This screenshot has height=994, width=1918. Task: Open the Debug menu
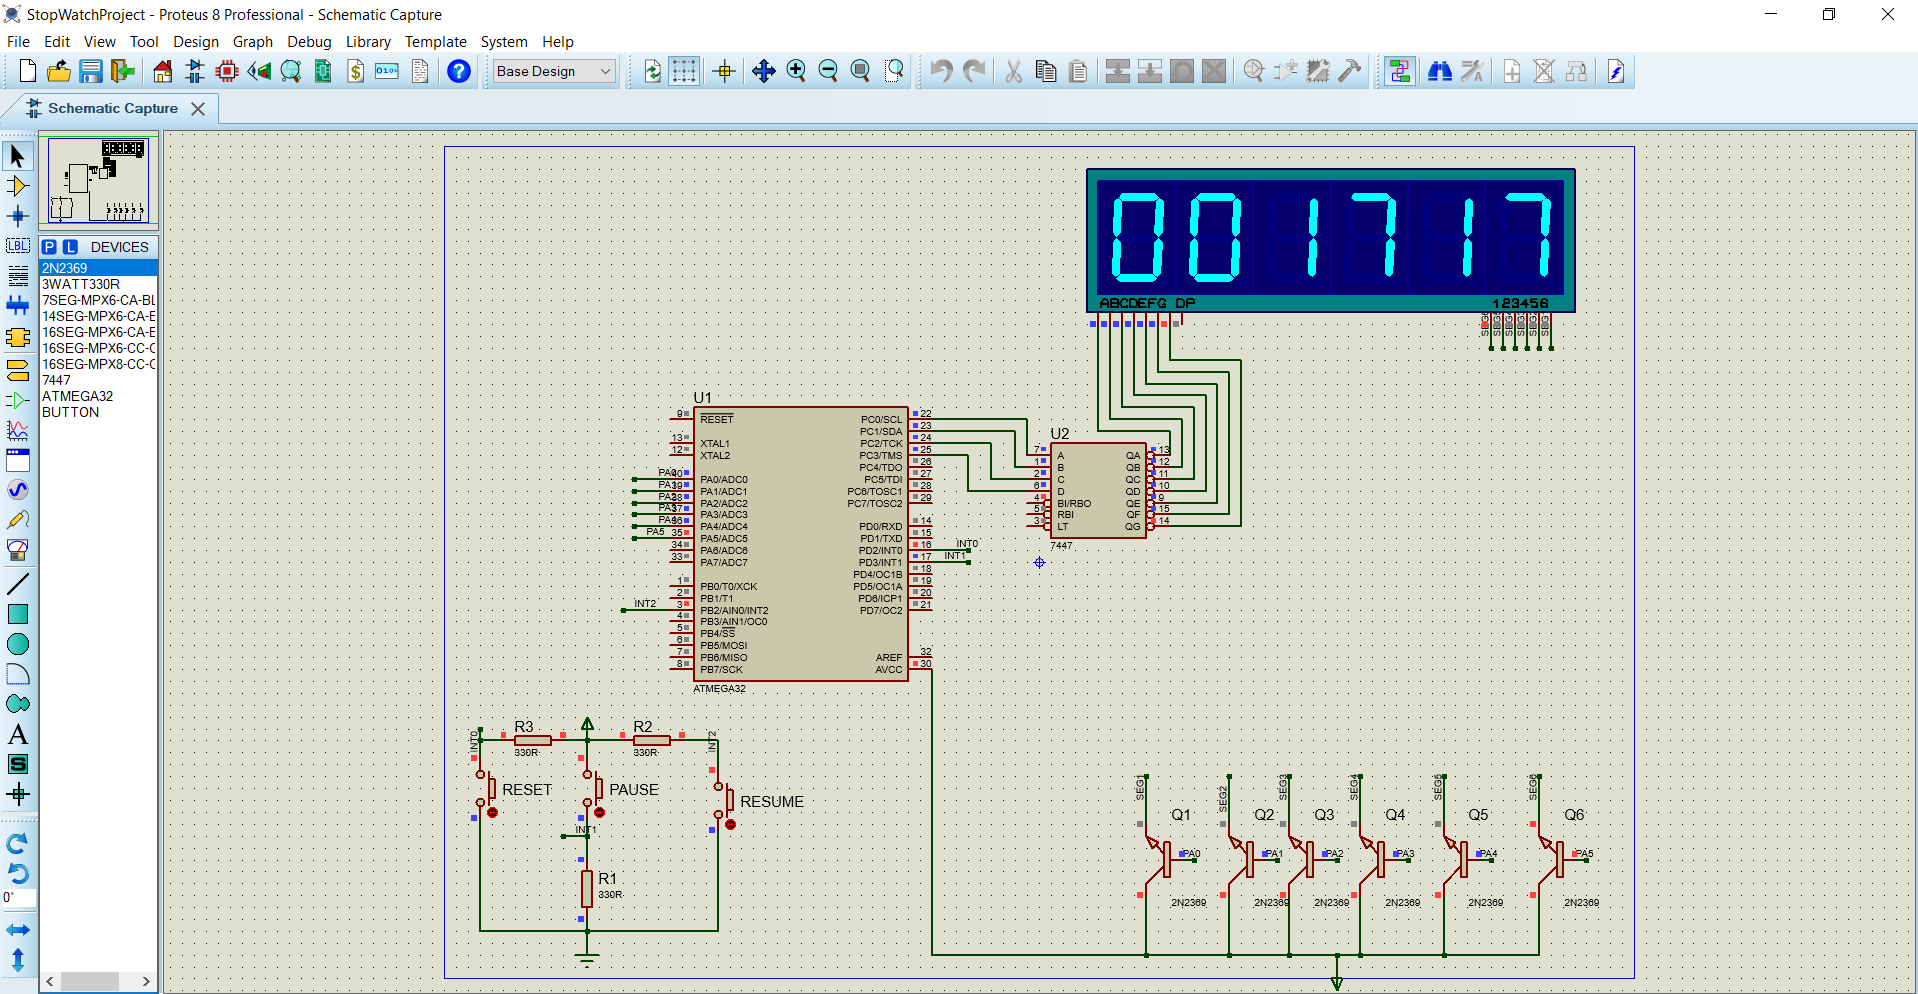click(308, 41)
